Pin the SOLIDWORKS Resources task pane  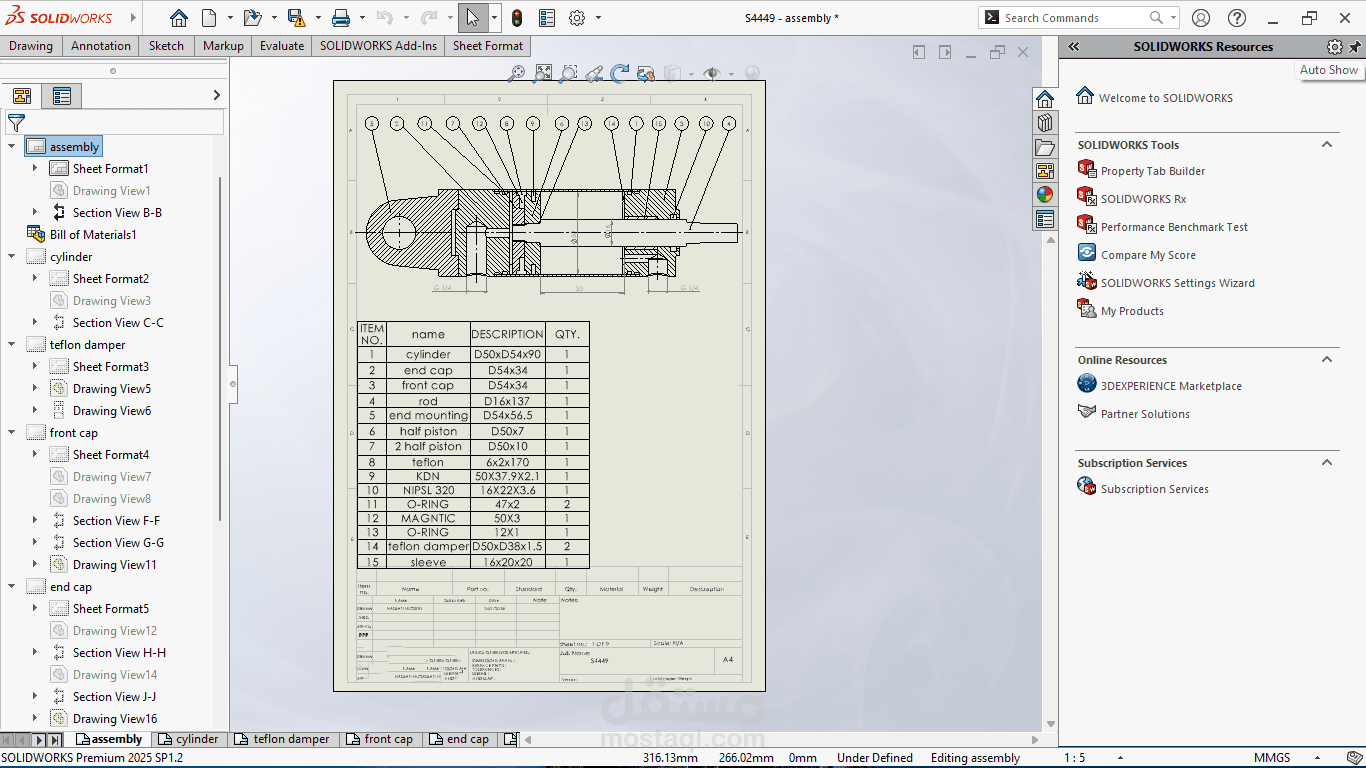click(x=1355, y=47)
